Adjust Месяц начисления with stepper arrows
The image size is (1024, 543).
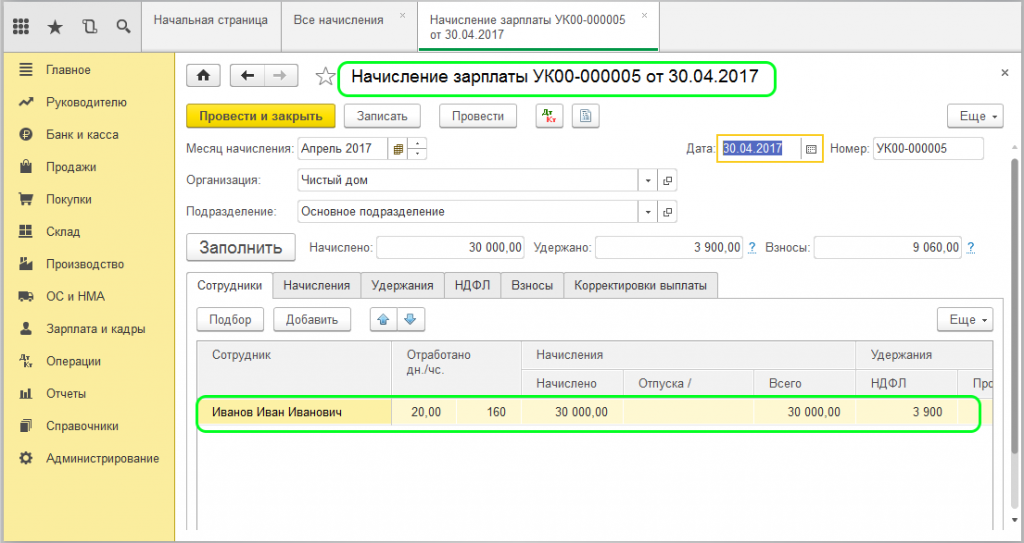(x=418, y=149)
